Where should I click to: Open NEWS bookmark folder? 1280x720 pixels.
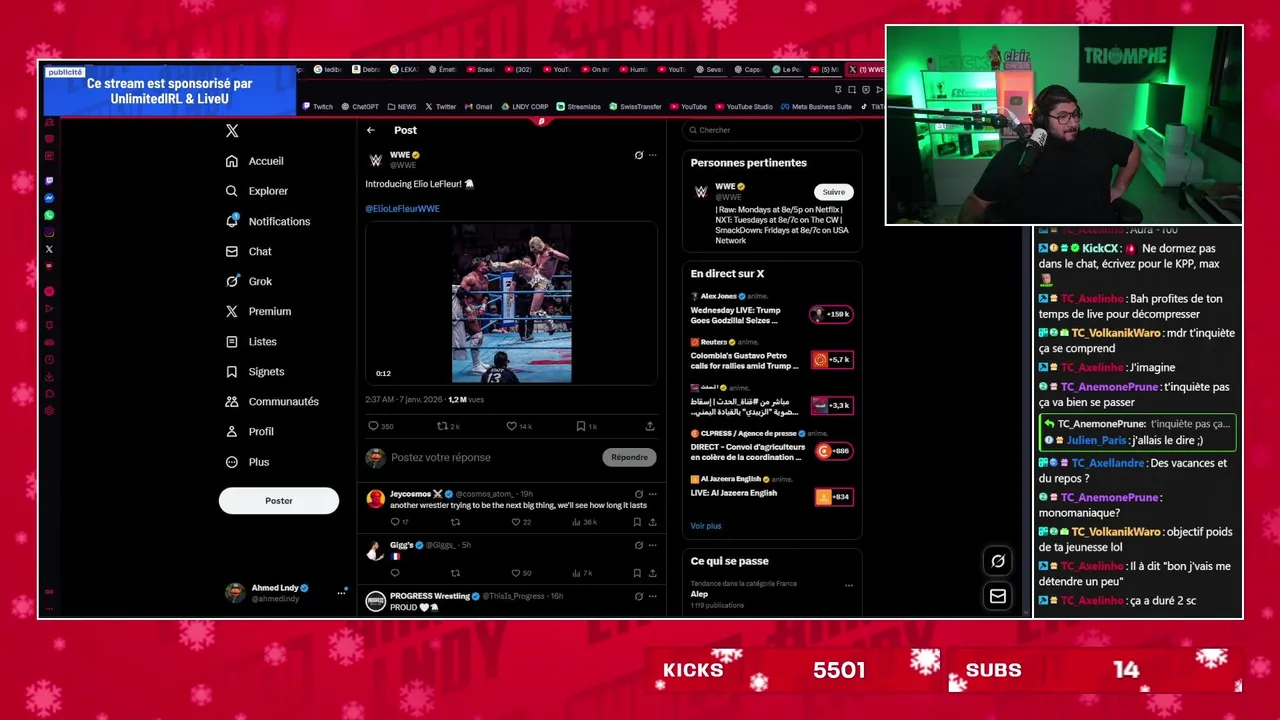[402, 107]
